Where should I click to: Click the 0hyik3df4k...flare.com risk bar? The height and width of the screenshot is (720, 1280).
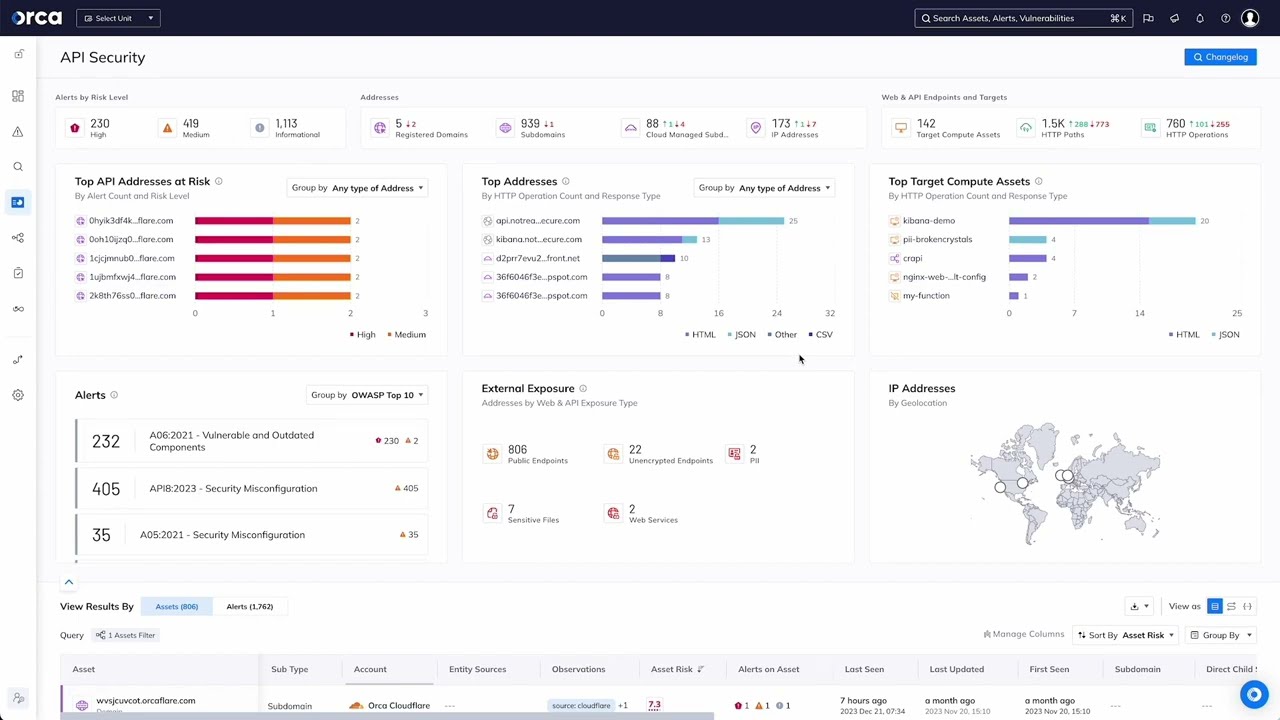[272, 220]
